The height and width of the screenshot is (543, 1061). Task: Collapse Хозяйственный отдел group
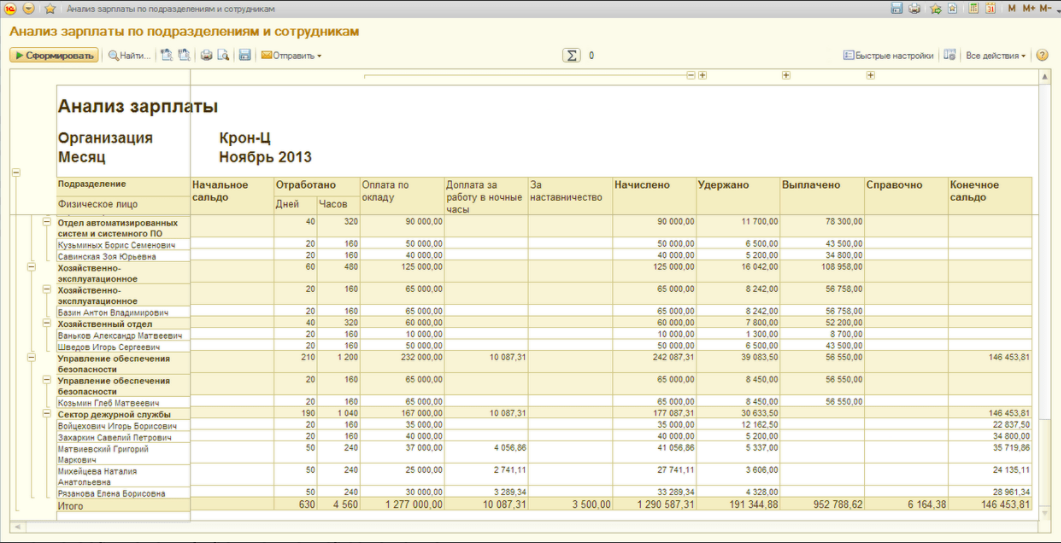coord(46,323)
